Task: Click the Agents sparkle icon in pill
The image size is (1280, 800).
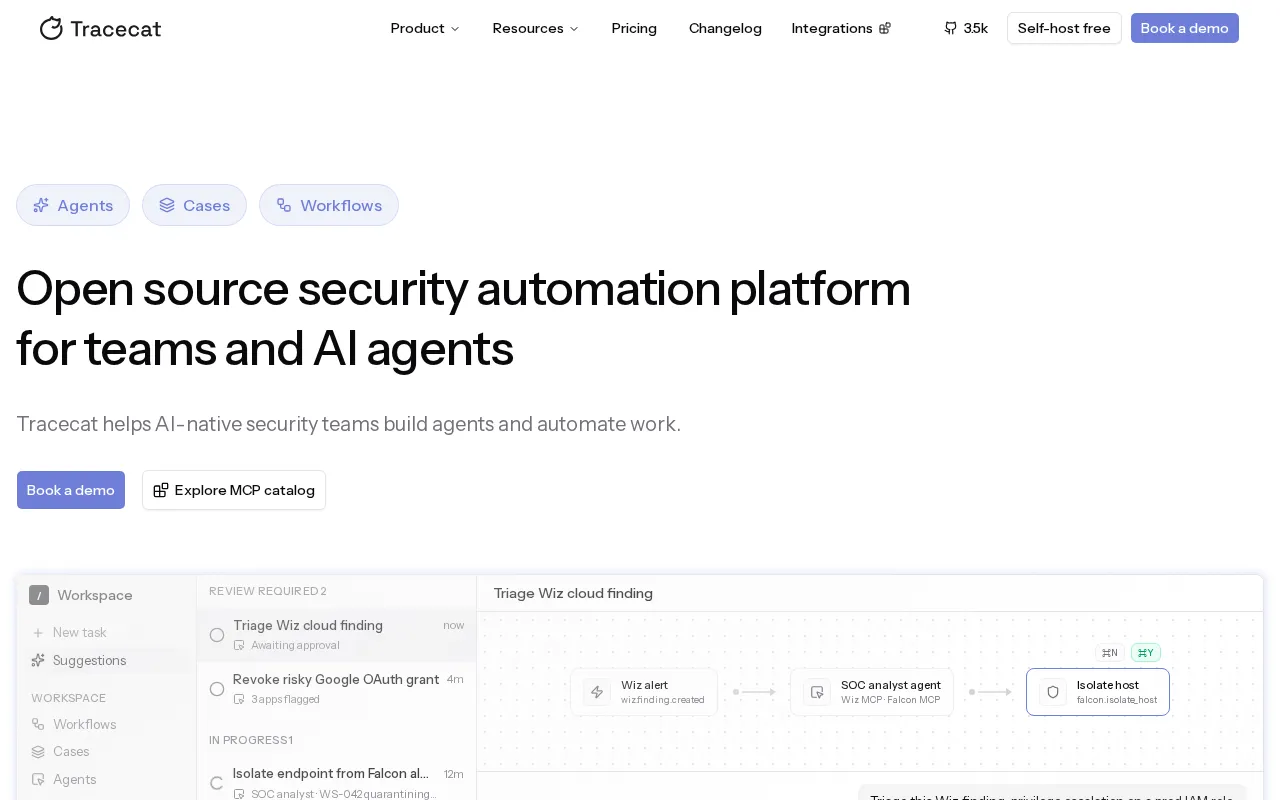Action: (41, 205)
